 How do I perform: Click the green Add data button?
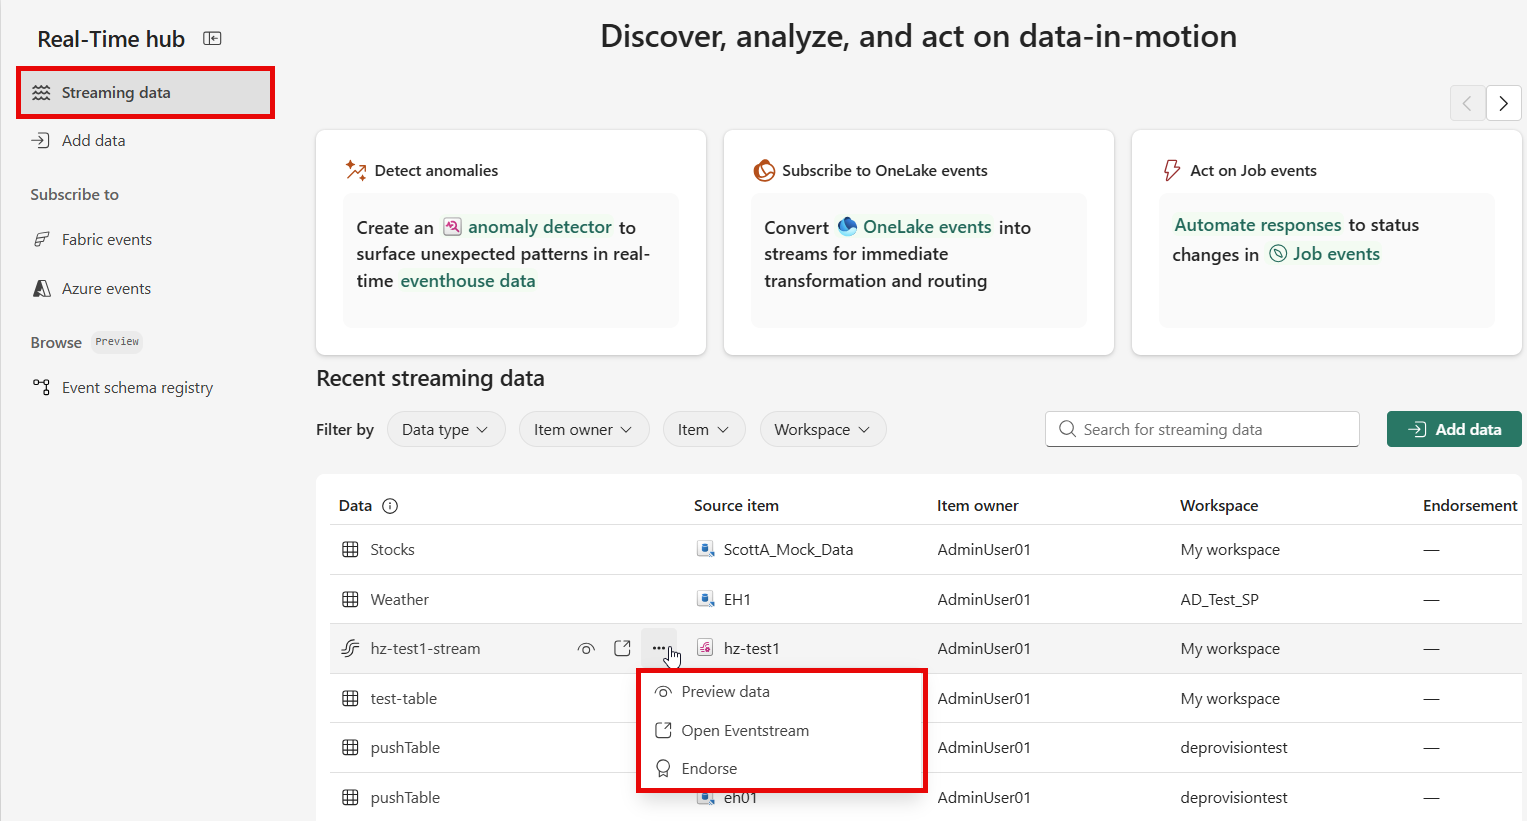point(1454,430)
